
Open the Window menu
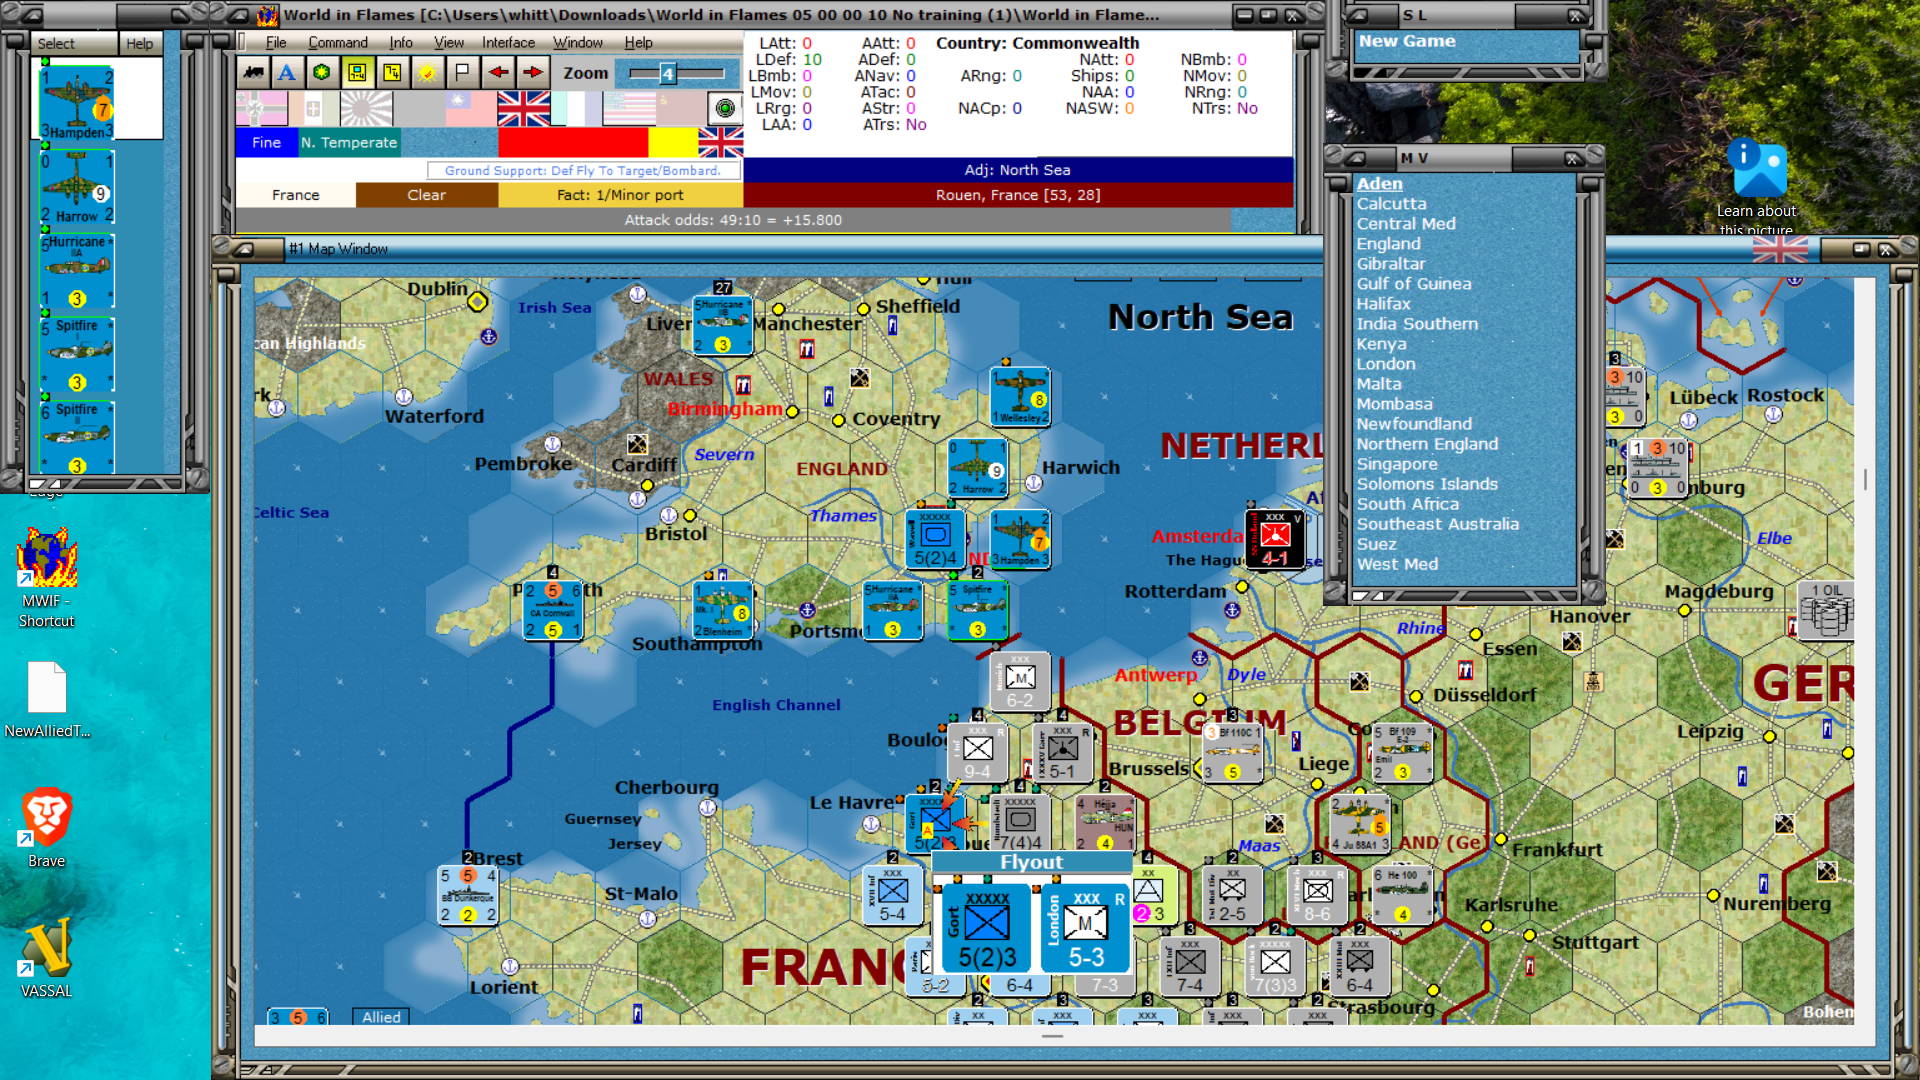pos(578,42)
